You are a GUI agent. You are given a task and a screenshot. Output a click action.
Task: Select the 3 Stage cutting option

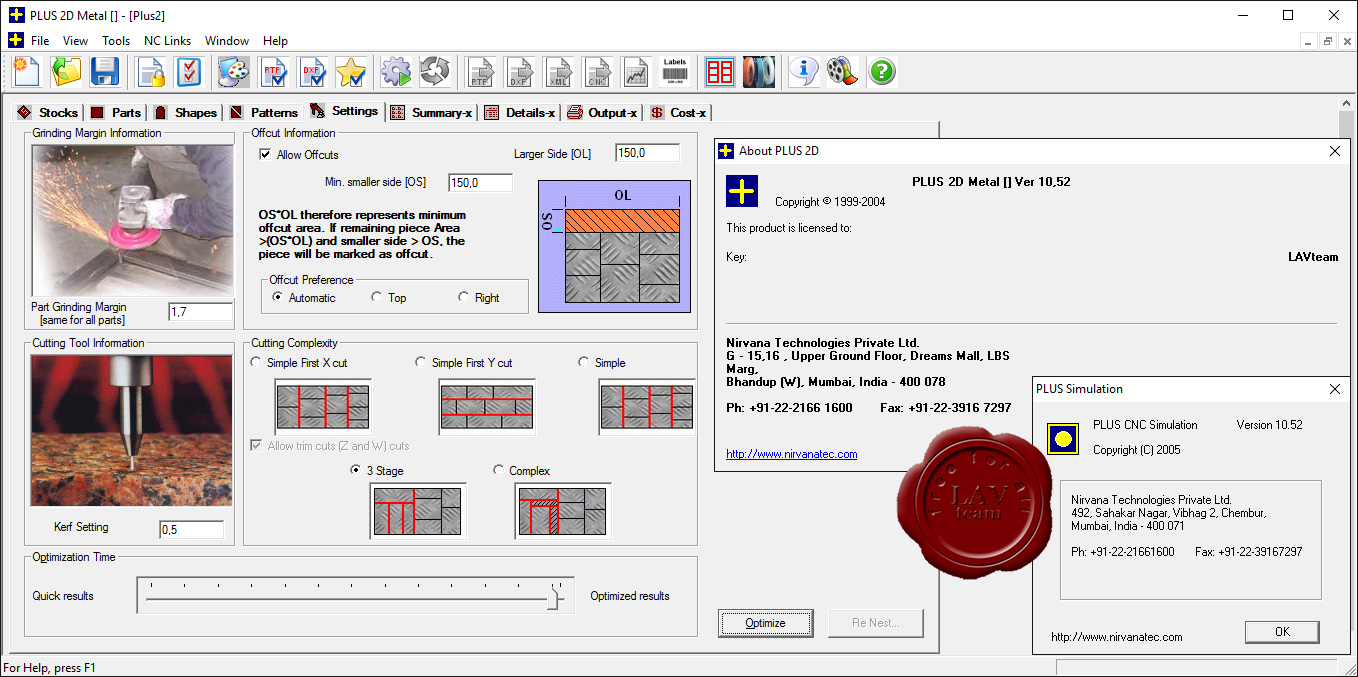point(356,471)
